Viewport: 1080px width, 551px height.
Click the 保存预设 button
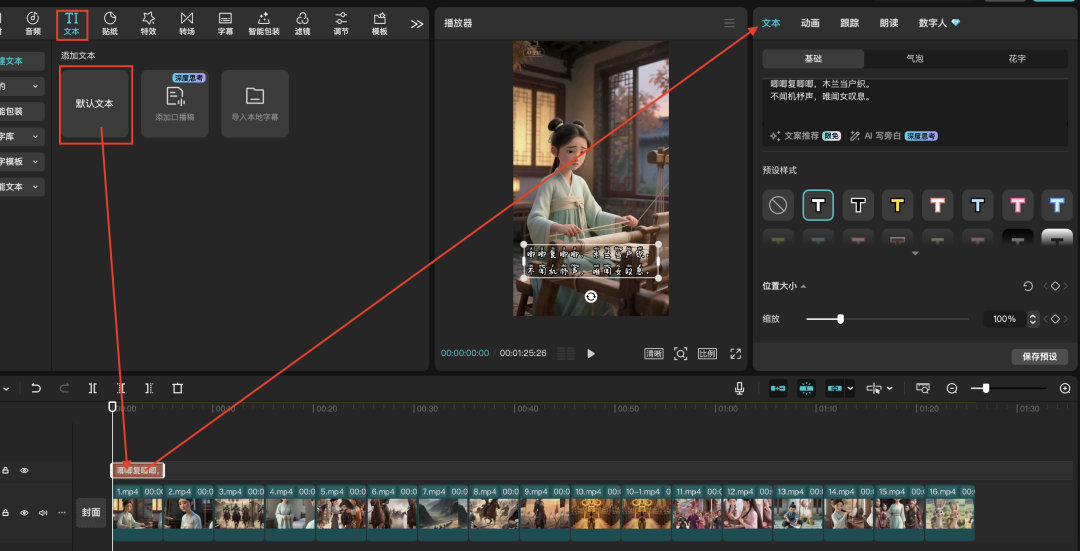1039,357
